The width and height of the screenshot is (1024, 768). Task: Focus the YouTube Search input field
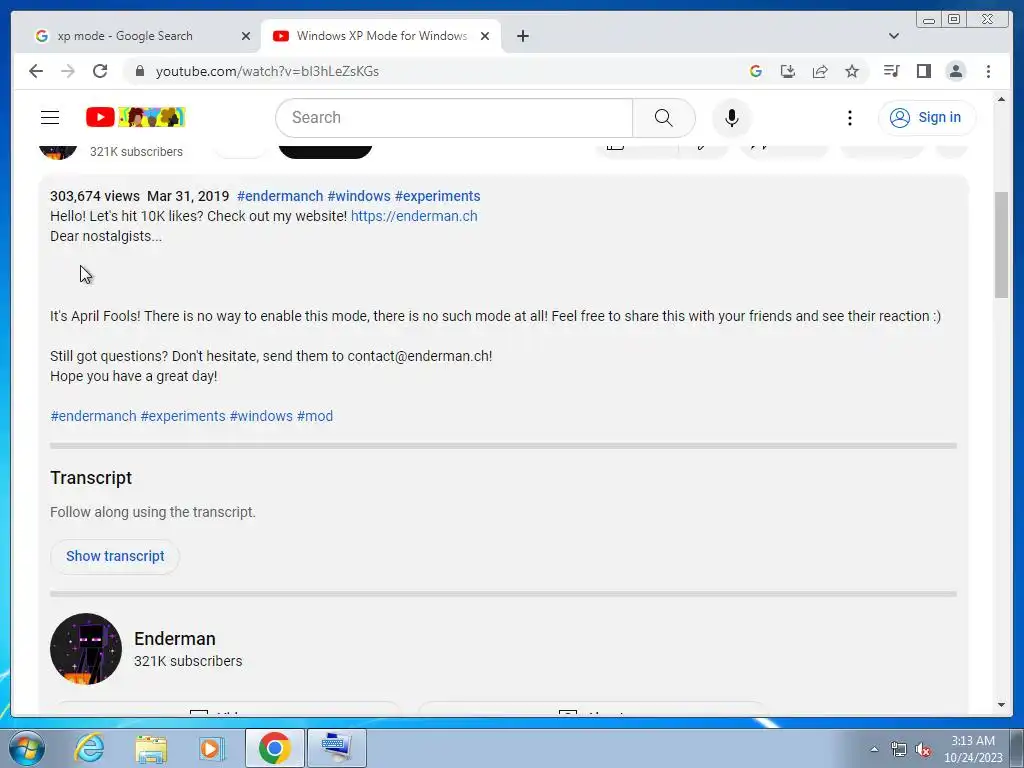click(x=455, y=118)
